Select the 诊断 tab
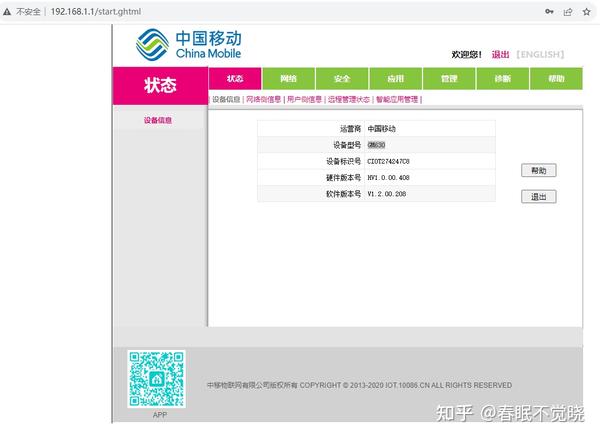The width and height of the screenshot is (600, 439). click(502, 78)
